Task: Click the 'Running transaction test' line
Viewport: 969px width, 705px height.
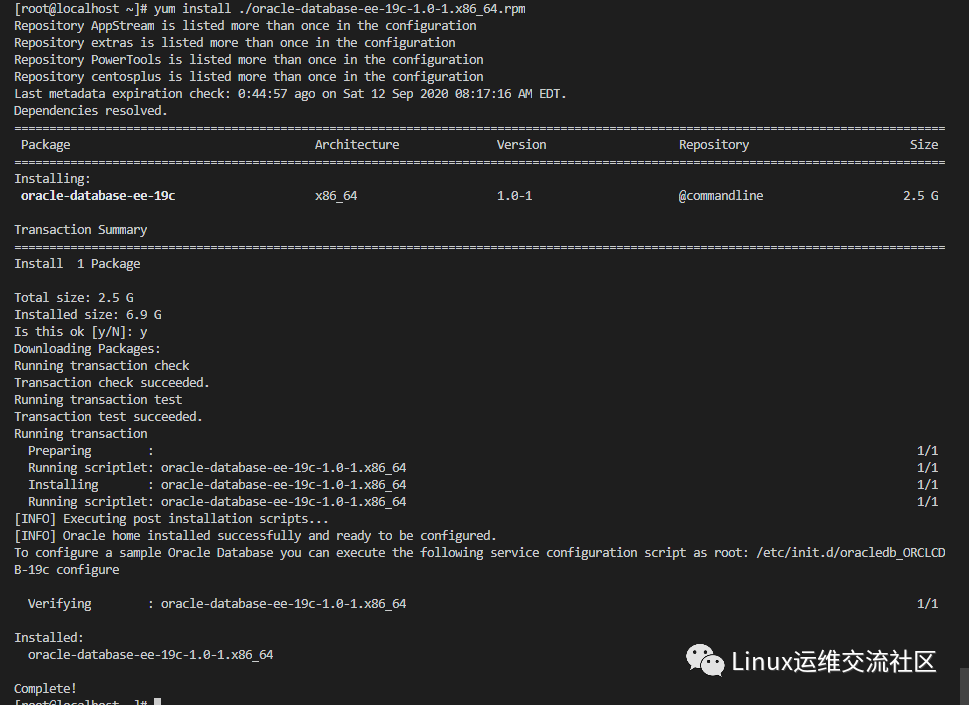Action: point(98,400)
